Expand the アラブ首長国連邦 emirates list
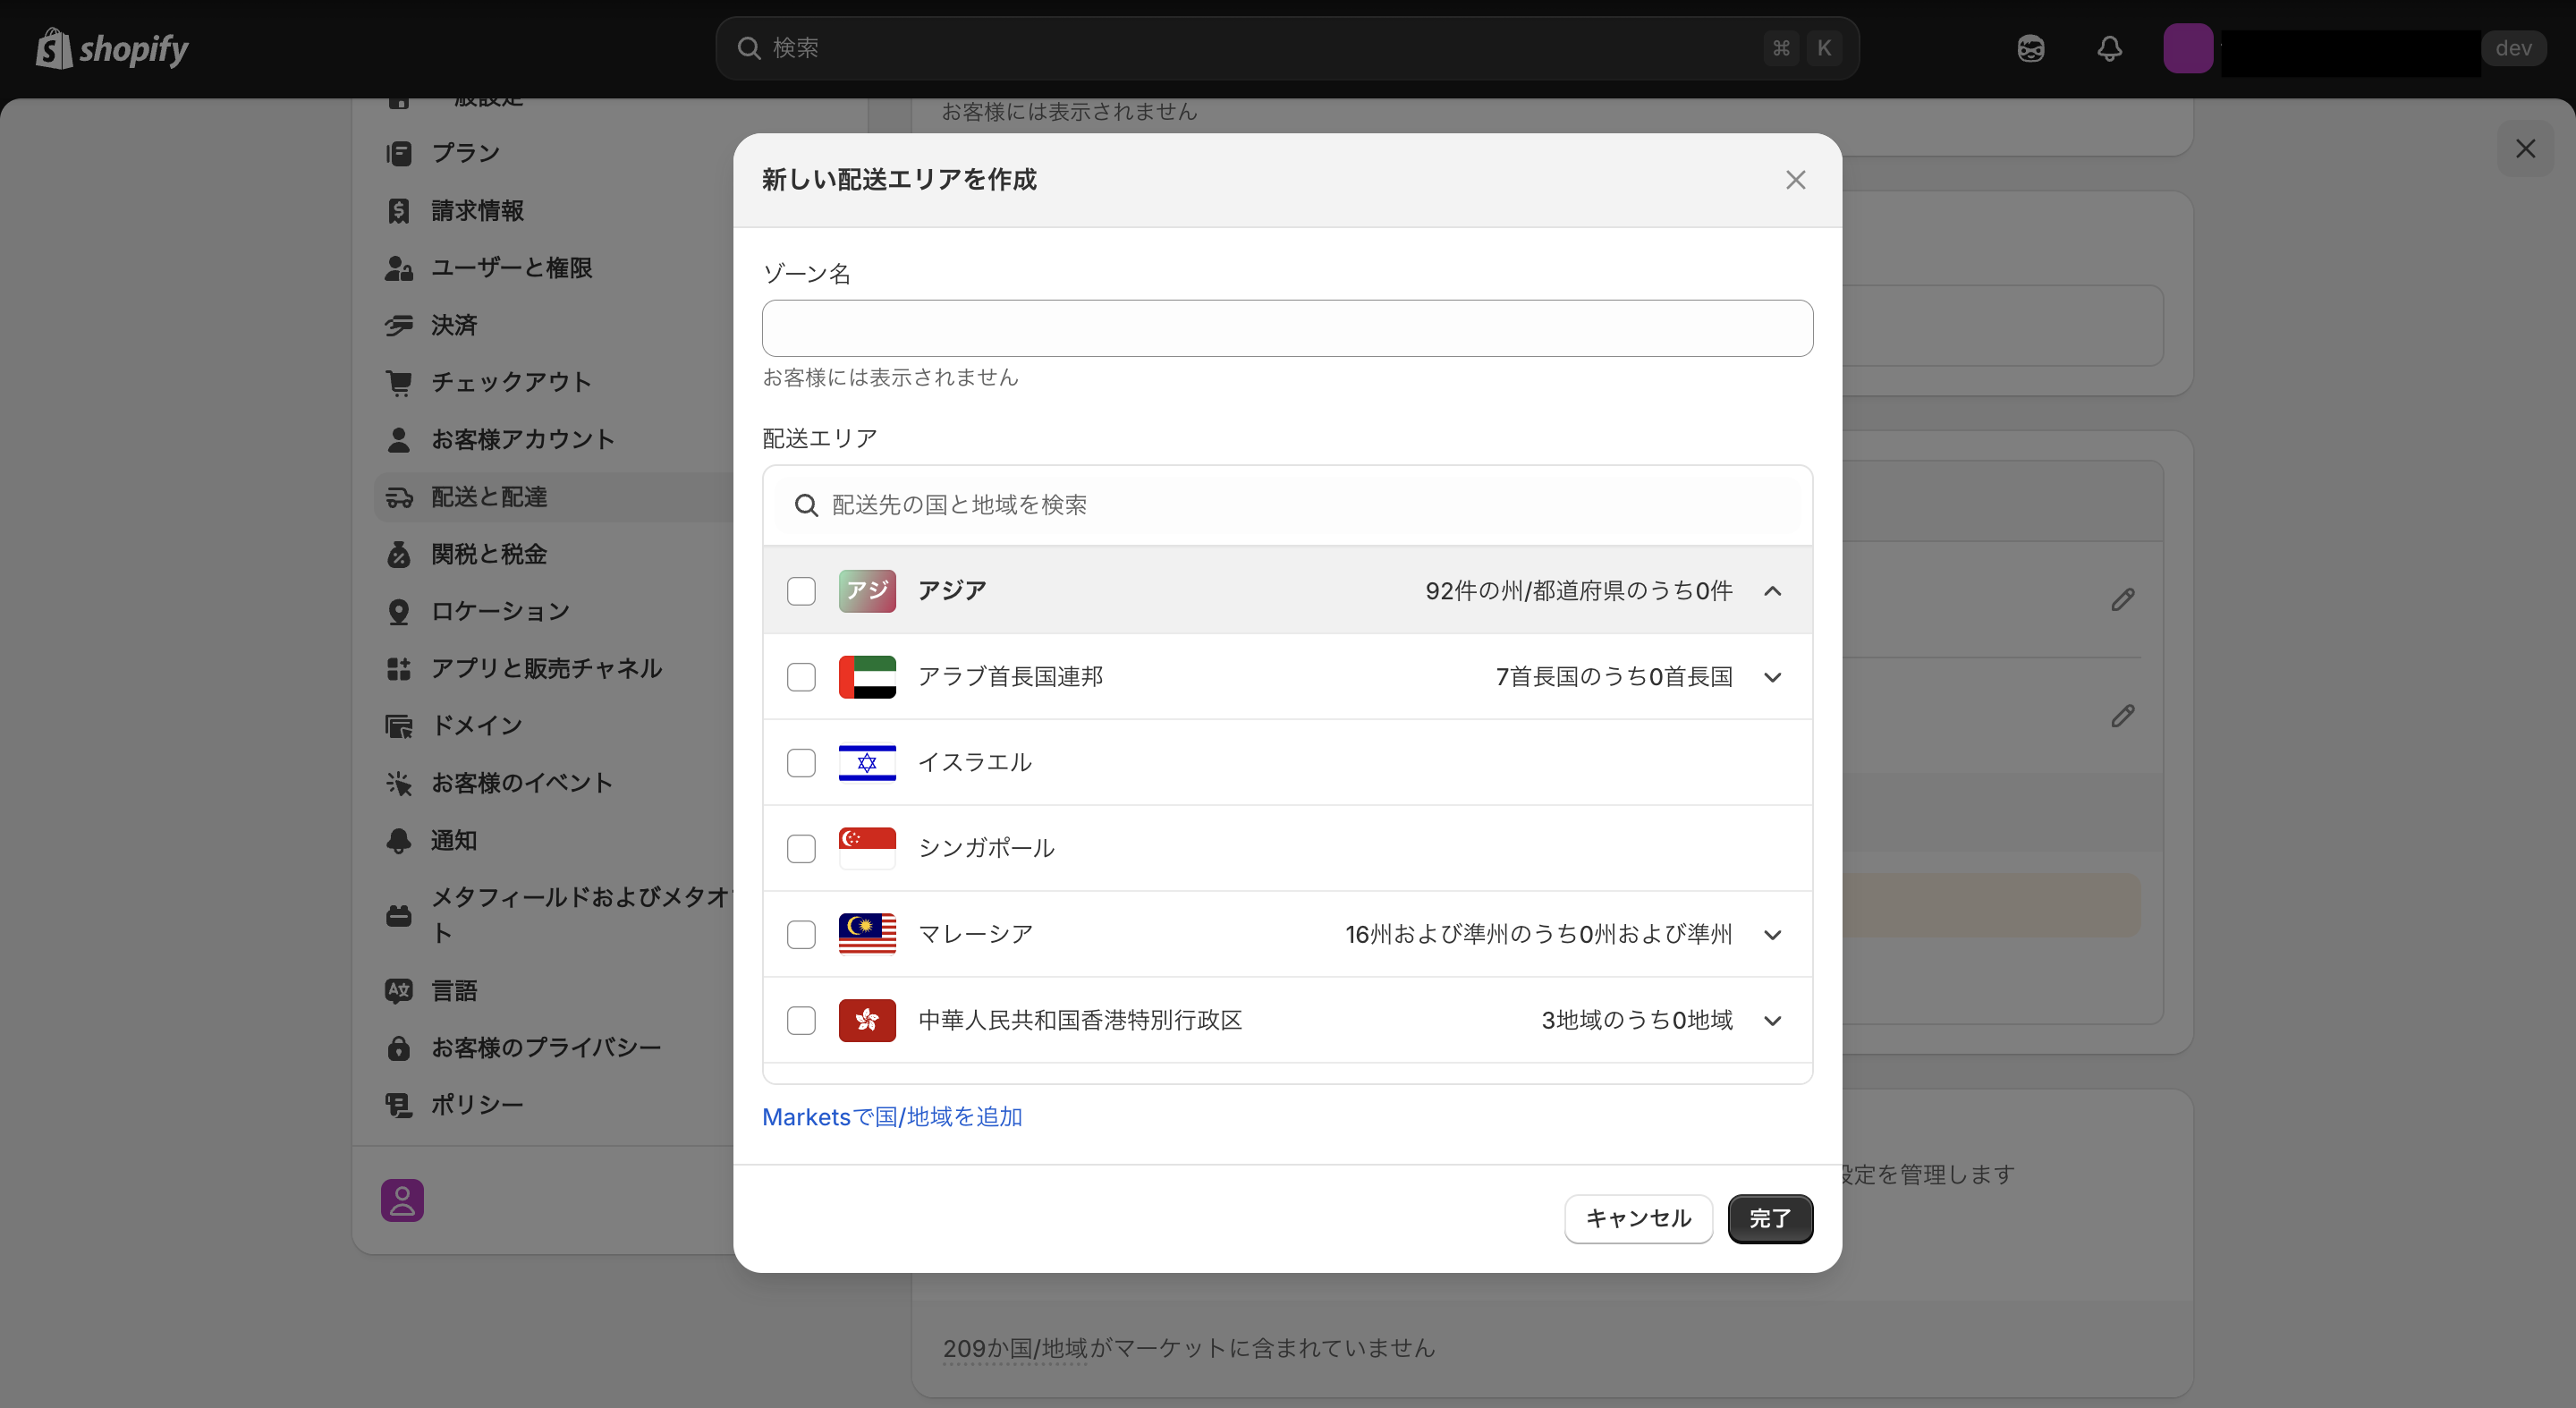This screenshot has height=1408, width=2576. (1771, 677)
